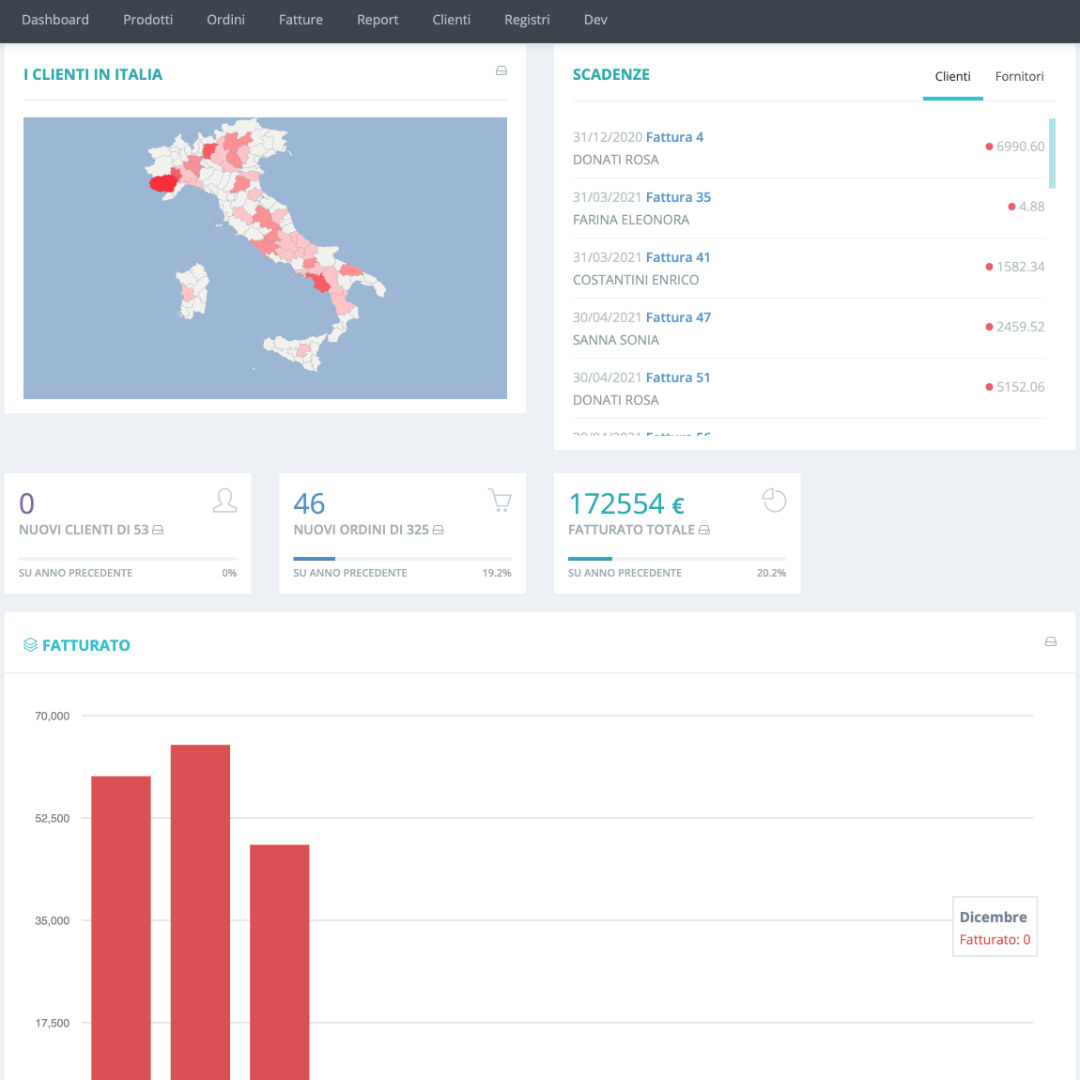Click the user silhouette icon in clients card
Image resolution: width=1080 pixels, height=1080 pixels.
click(225, 501)
